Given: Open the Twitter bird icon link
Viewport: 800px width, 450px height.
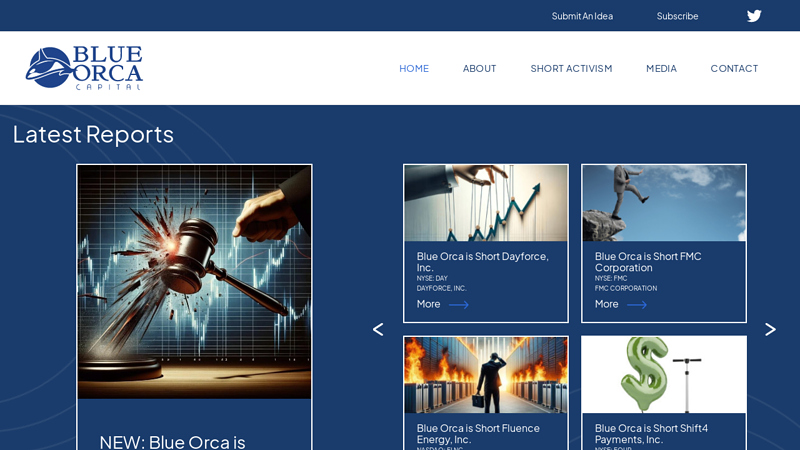Looking at the screenshot, I should [x=754, y=16].
